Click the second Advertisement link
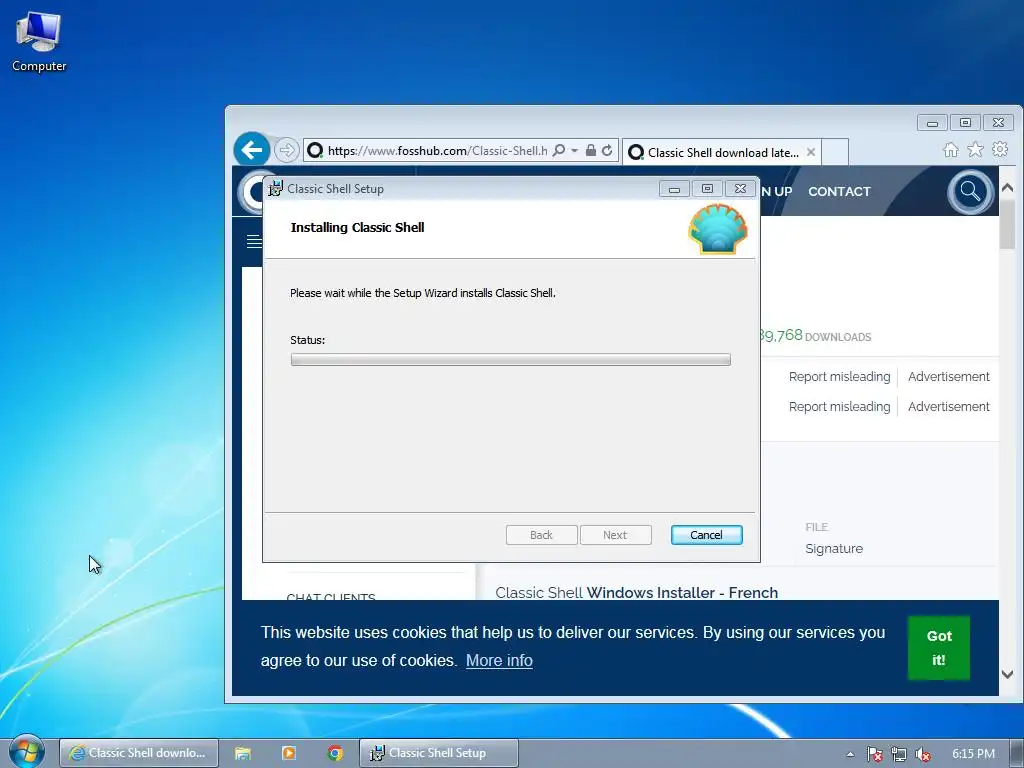The height and width of the screenshot is (768, 1024). click(x=948, y=407)
